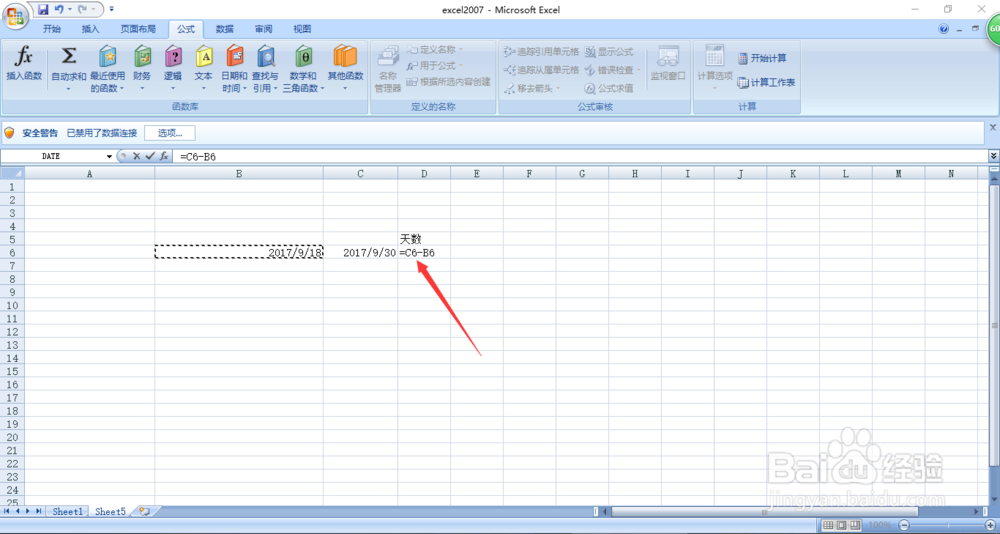Switch to the Data (数据) ribbon tab
This screenshot has height=534, width=1000.
224,29
